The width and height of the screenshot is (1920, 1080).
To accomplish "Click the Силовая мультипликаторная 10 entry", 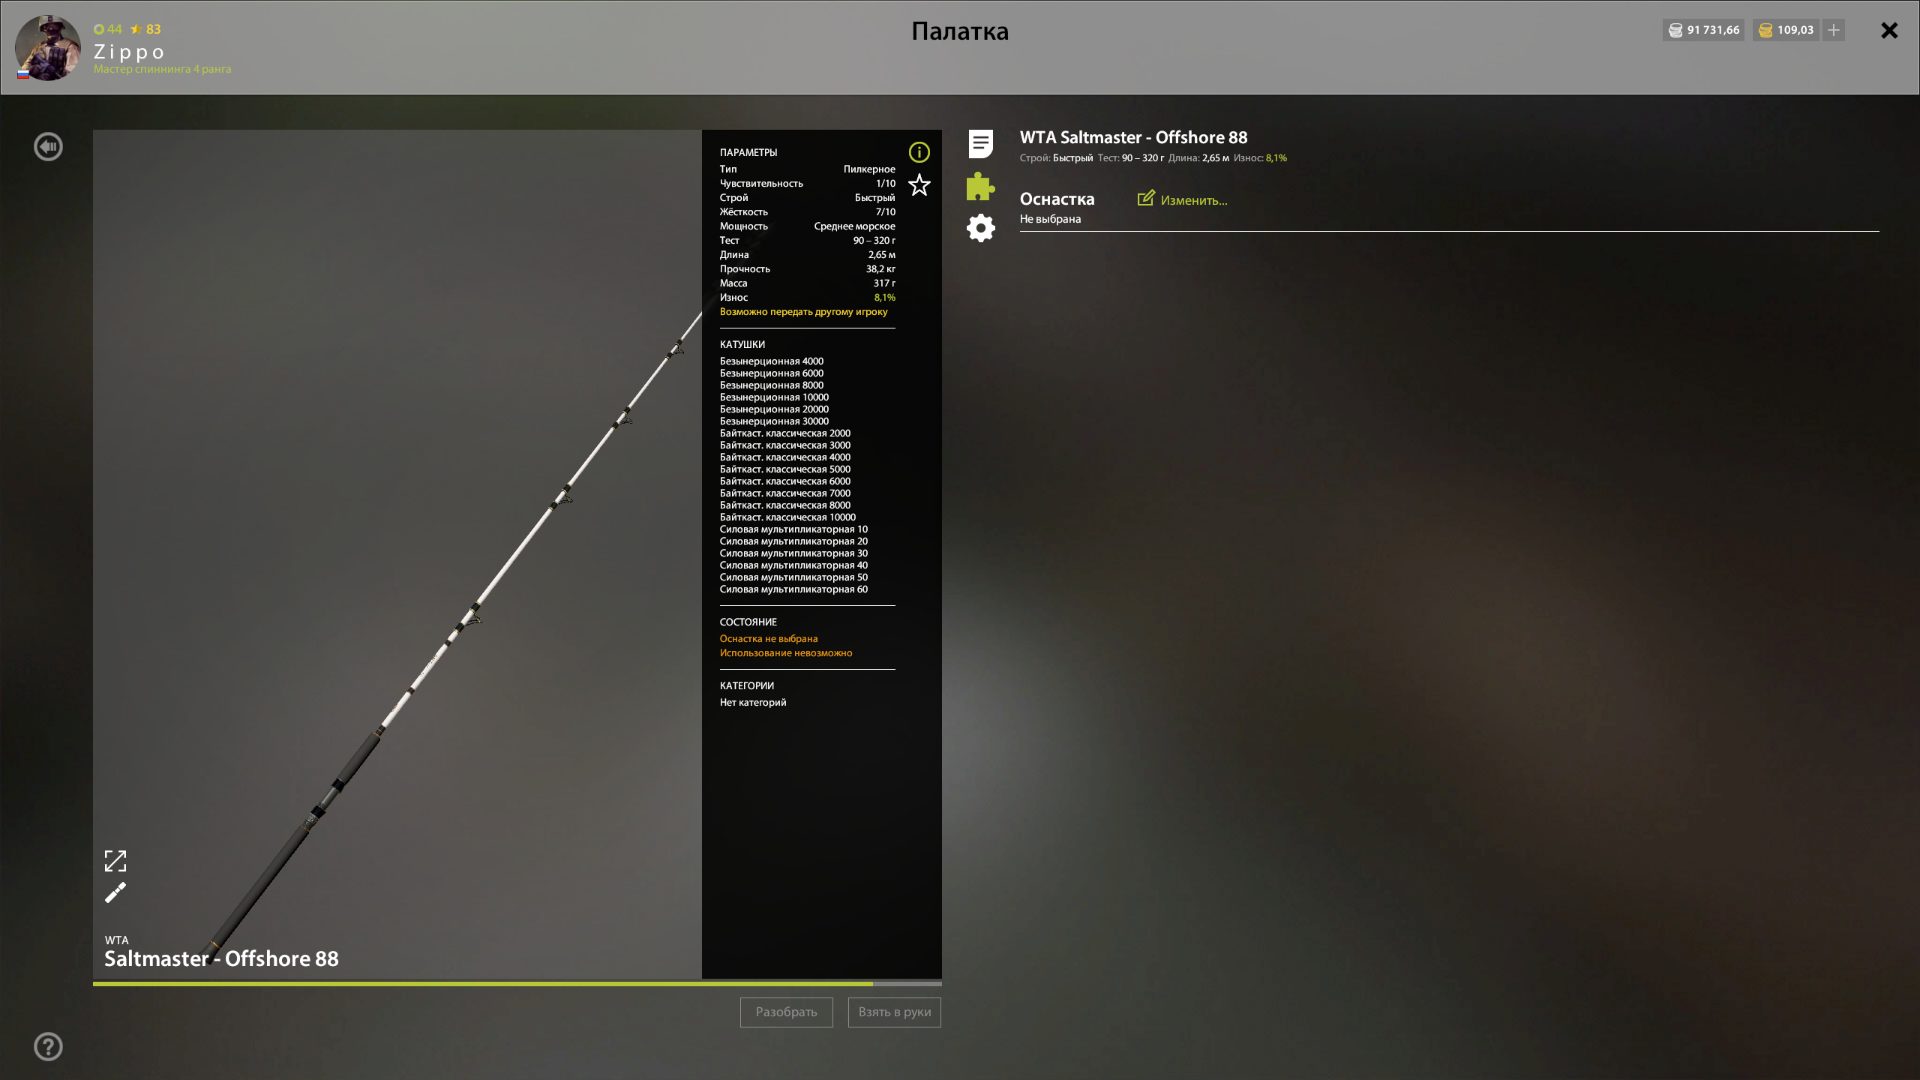I will click(x=793, y=529).
